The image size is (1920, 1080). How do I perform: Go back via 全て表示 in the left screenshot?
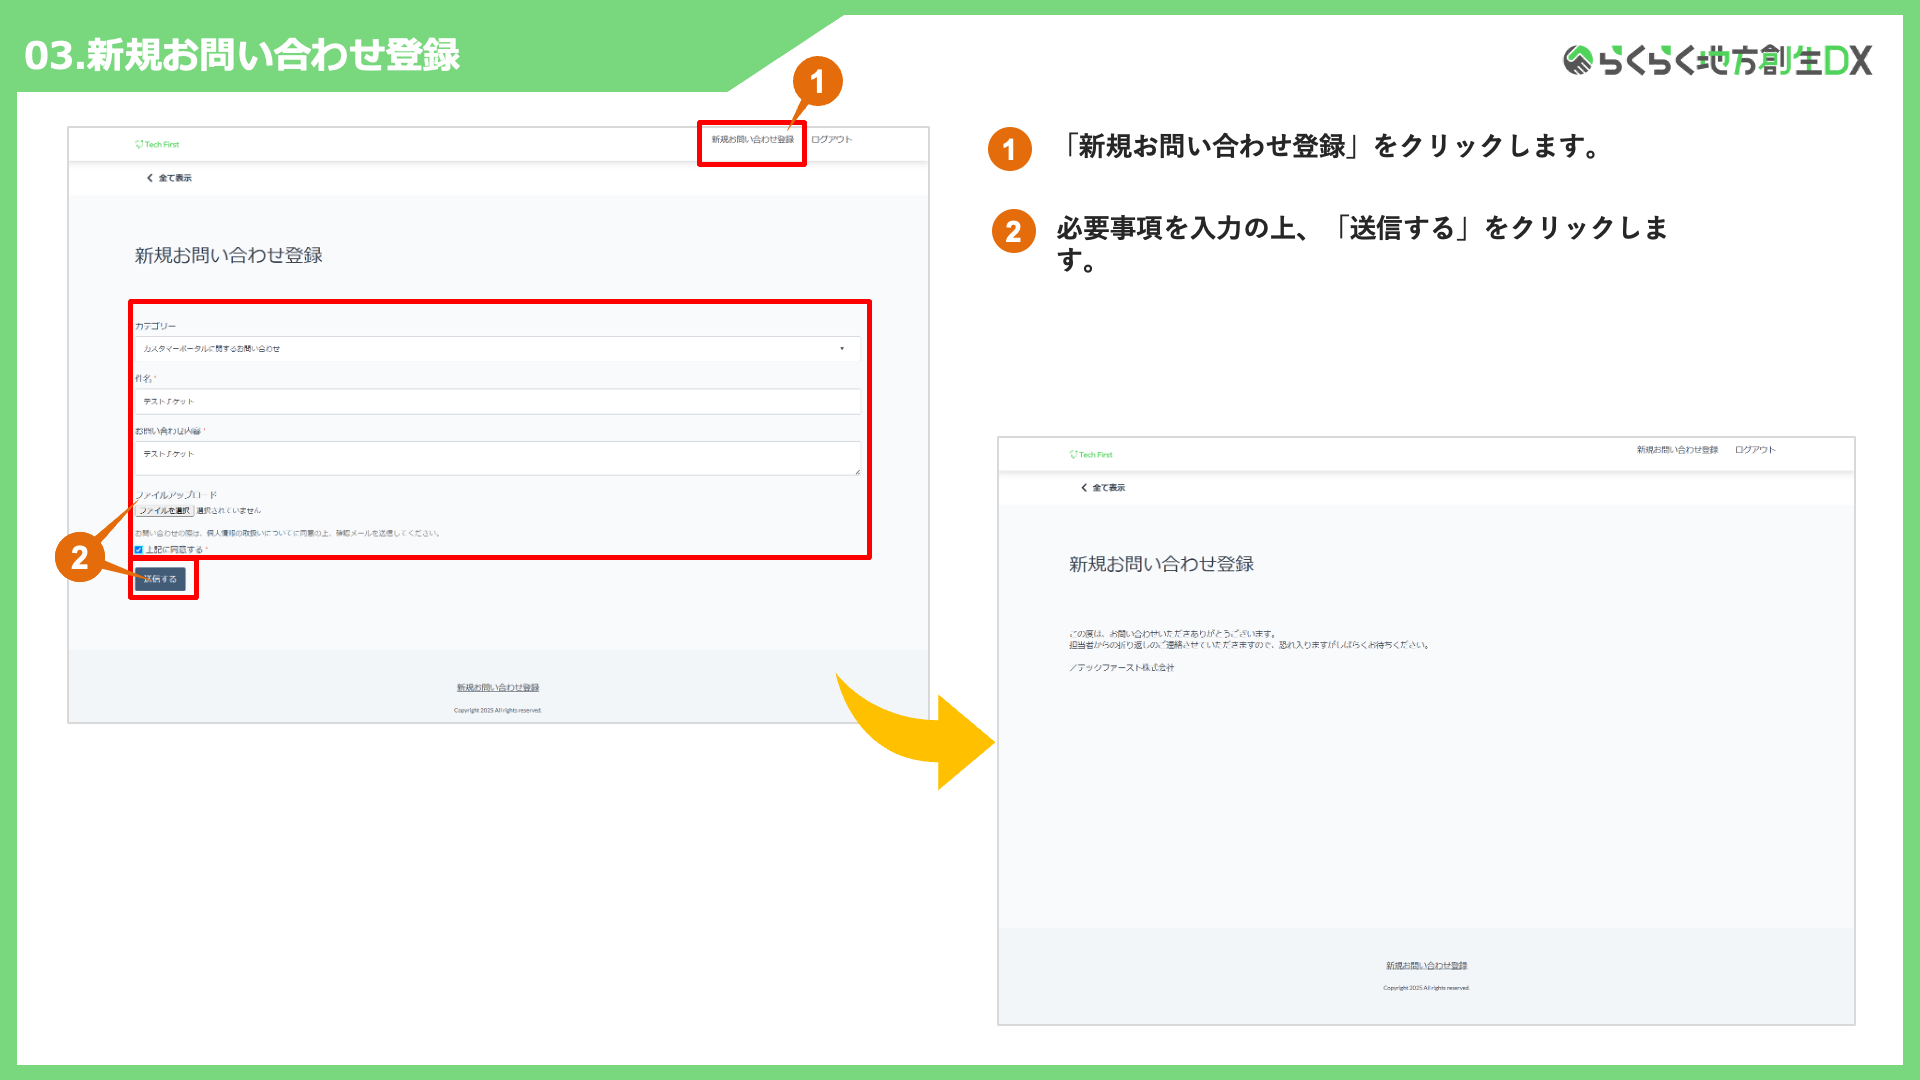170,178
